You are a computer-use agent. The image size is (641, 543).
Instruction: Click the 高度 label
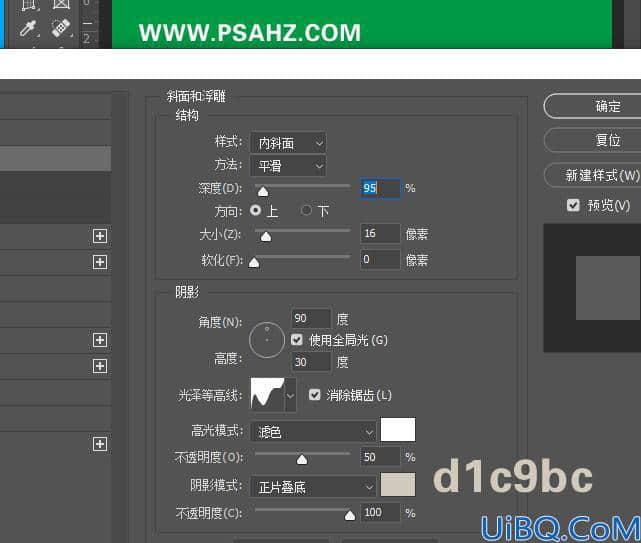tap(228, 359)
